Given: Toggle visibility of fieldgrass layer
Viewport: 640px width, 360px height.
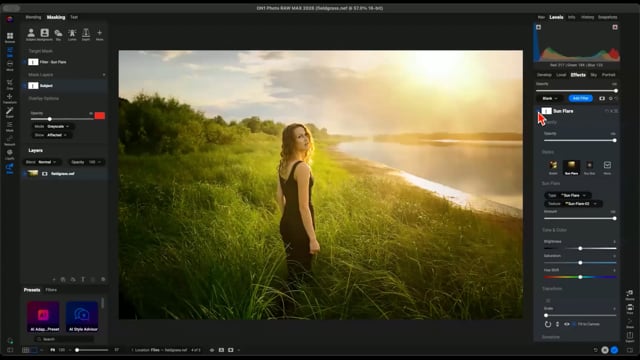Looking at the screenshot, I should pos(25,173).
